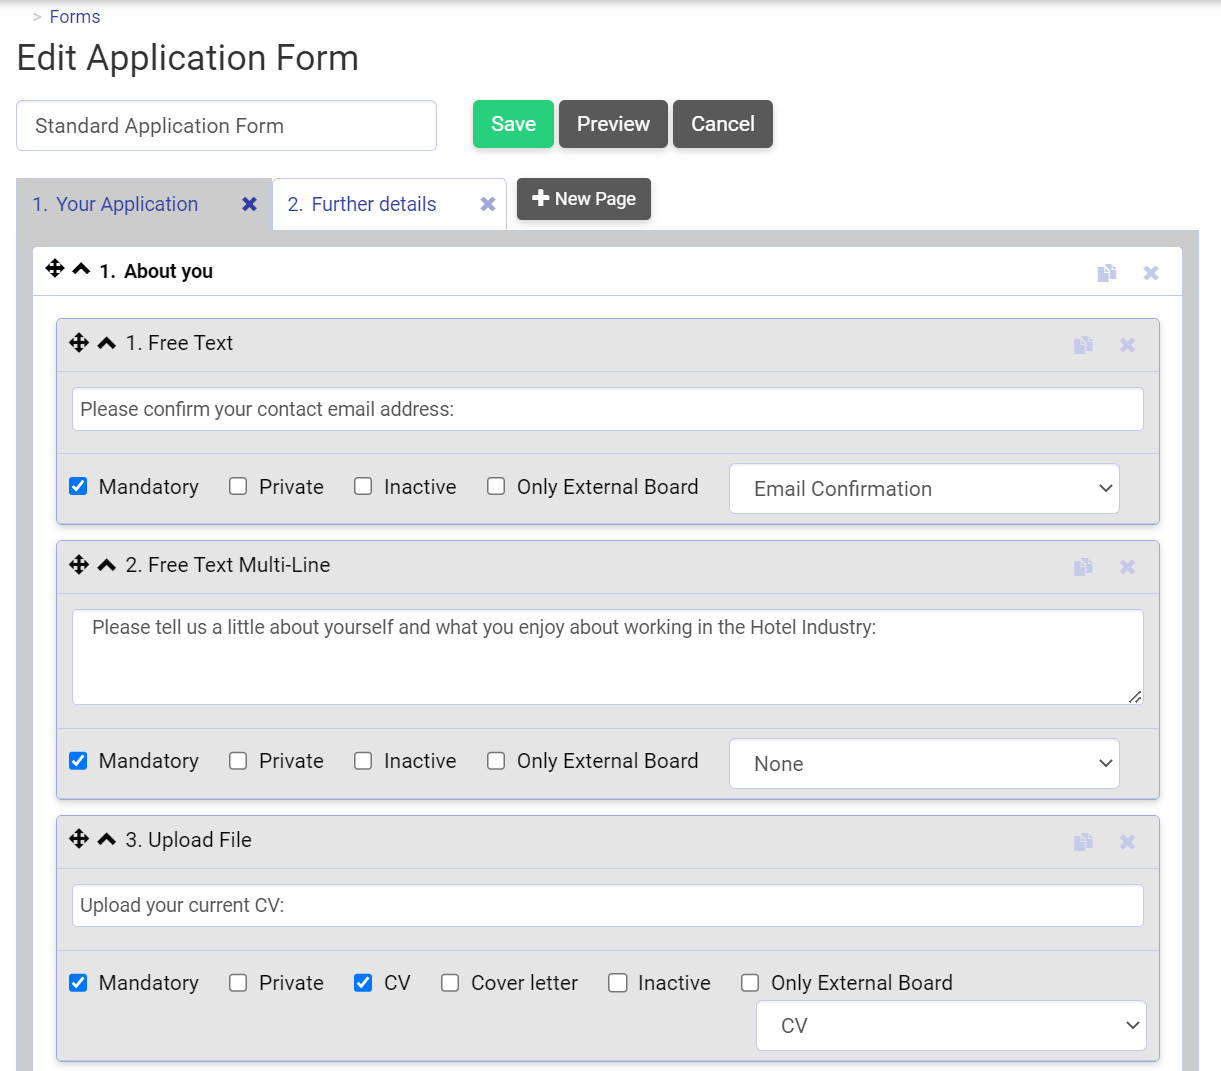Click the delete X icon on the Free Text Multi-Line question
This screenshot has height=1071, width=1221.
1127,566
